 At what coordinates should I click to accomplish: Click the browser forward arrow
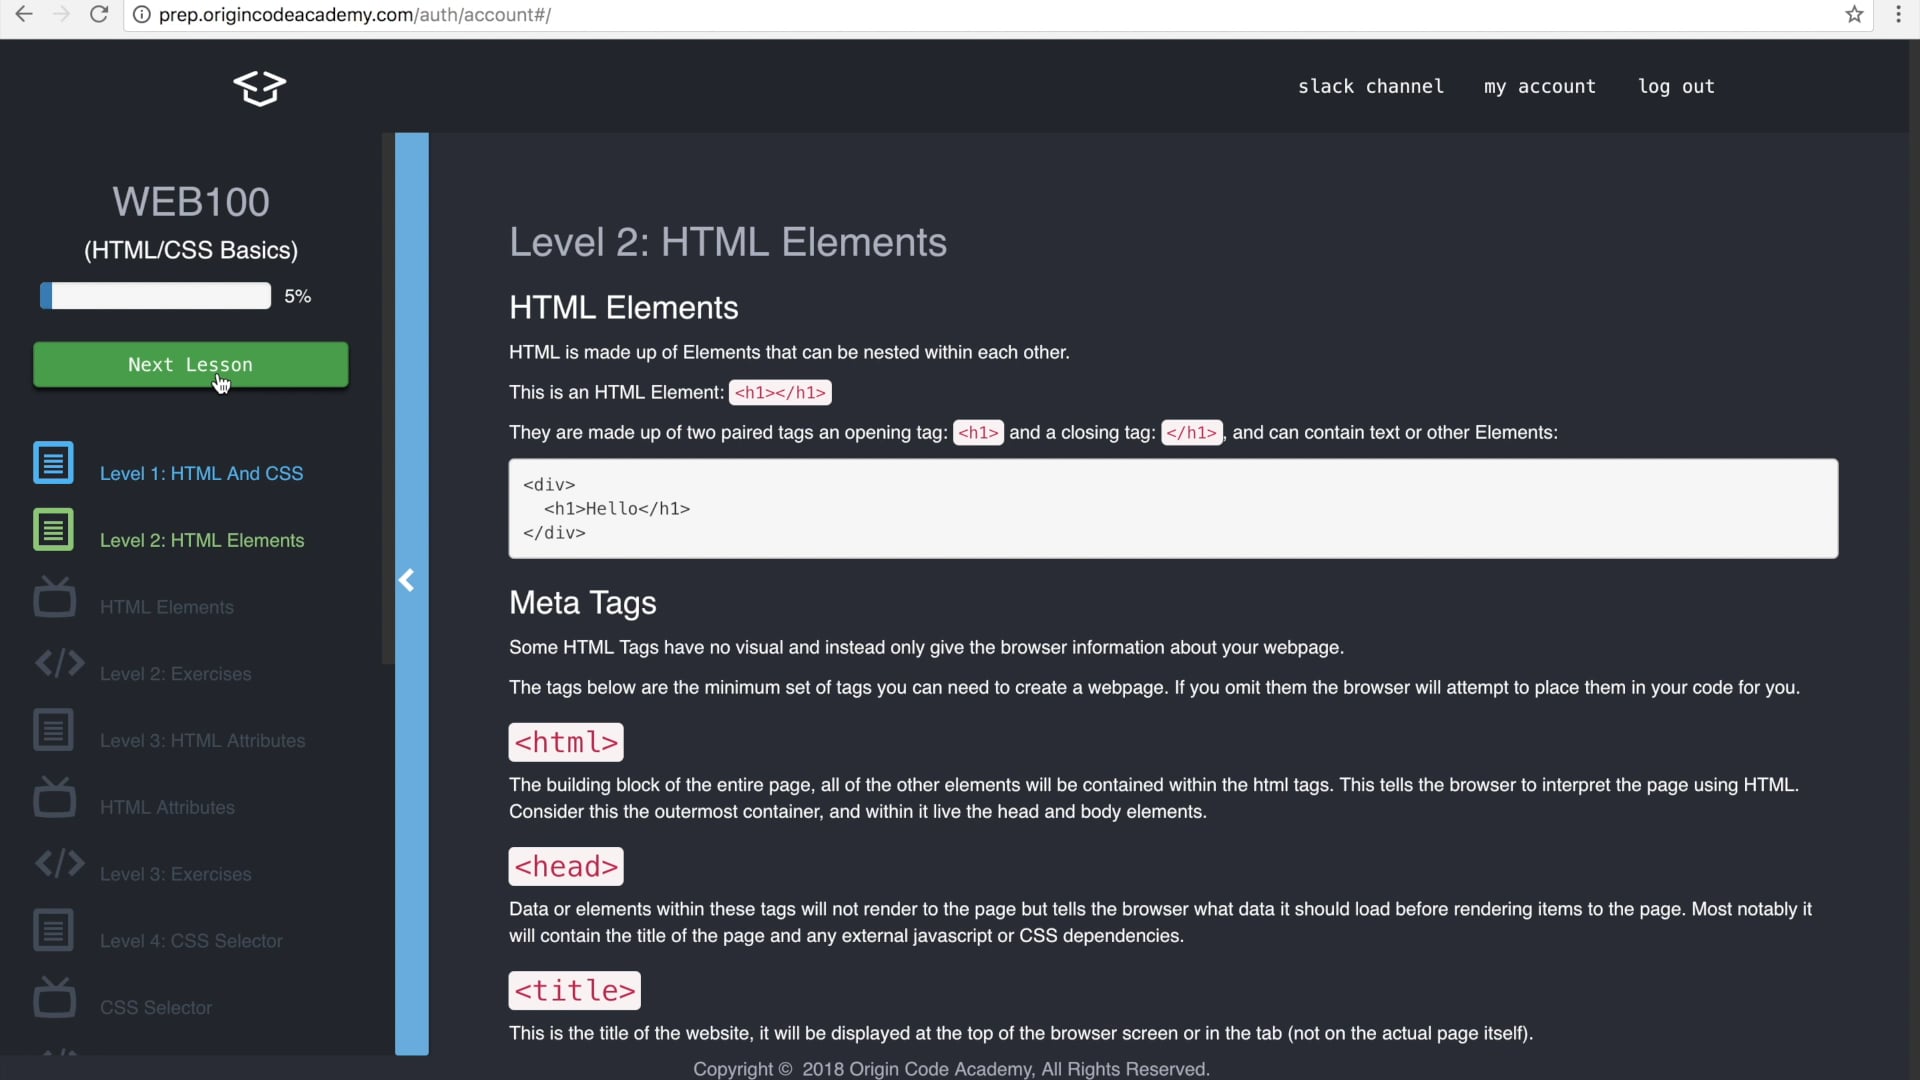(x=61, y=15)
